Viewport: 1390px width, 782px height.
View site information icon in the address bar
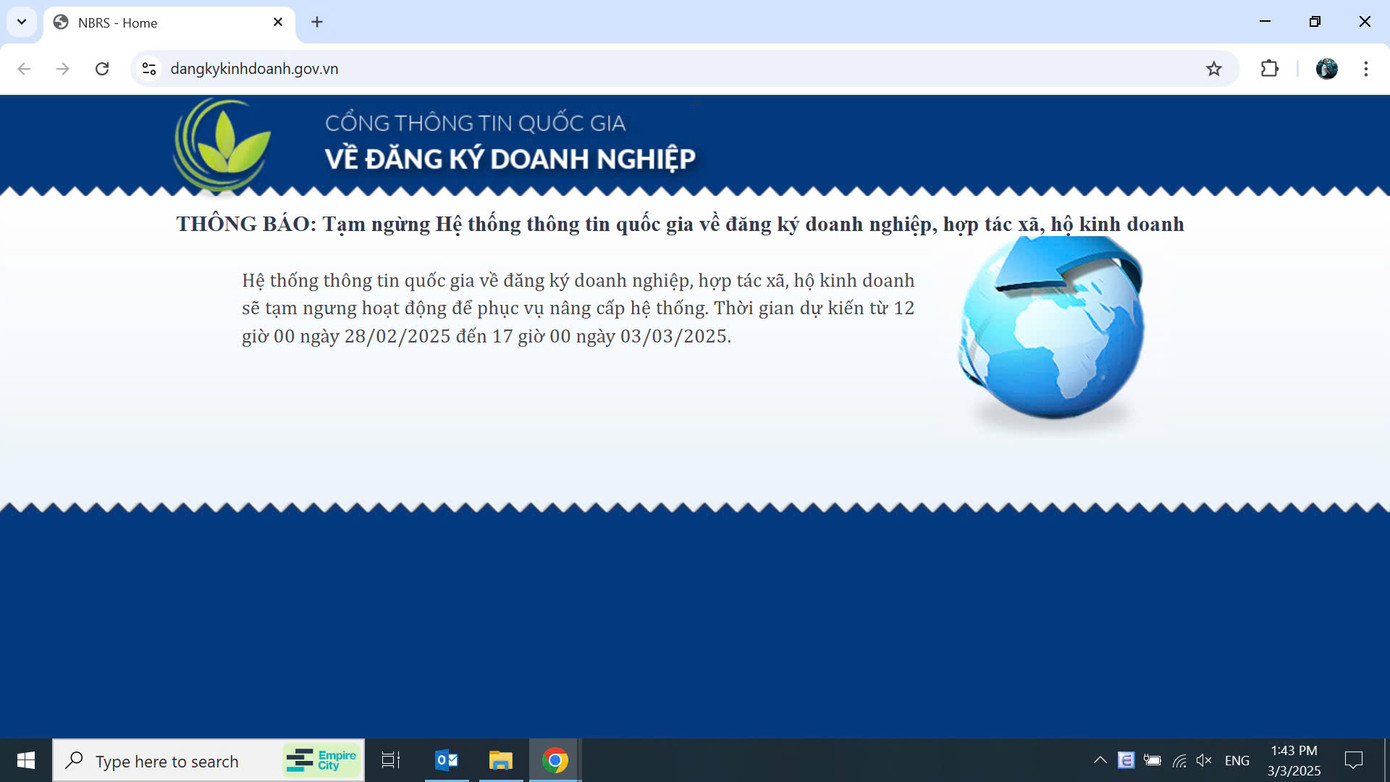tap(149, 68)
